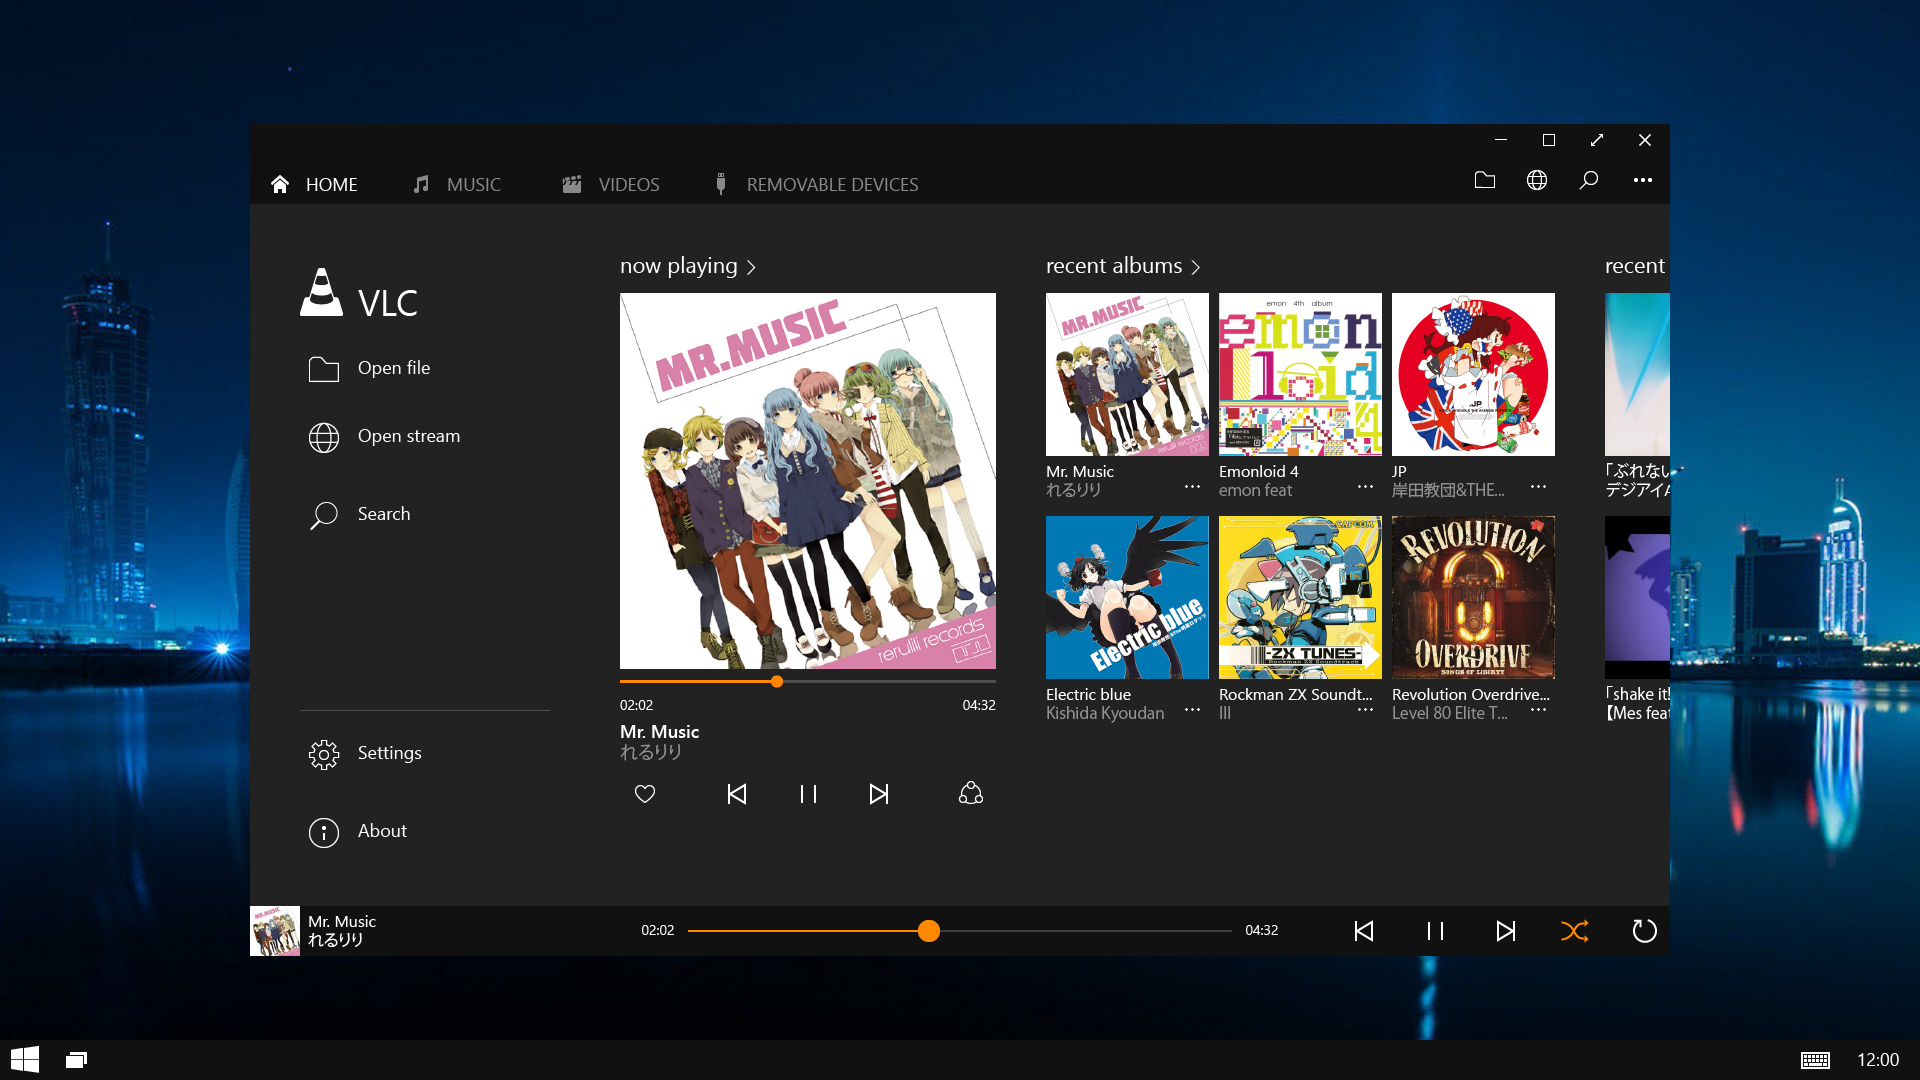Drag the playback progress slider

927,930
